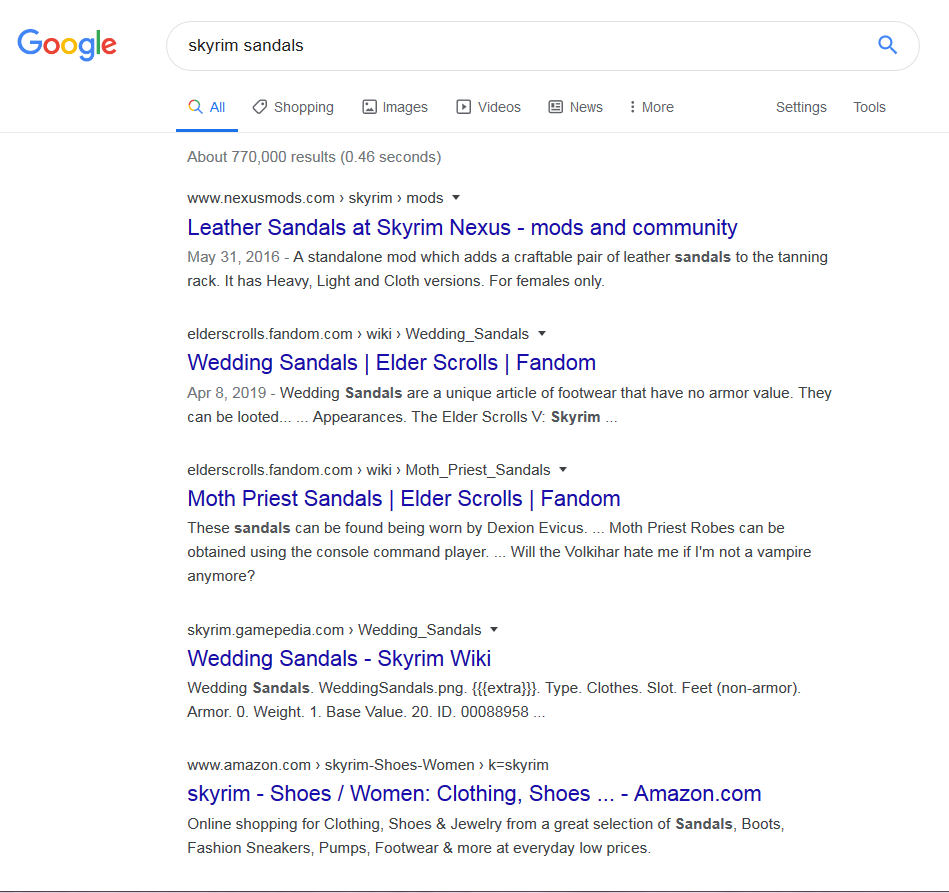Open Moth Priest Sandals Fandom result

[404, 499]
